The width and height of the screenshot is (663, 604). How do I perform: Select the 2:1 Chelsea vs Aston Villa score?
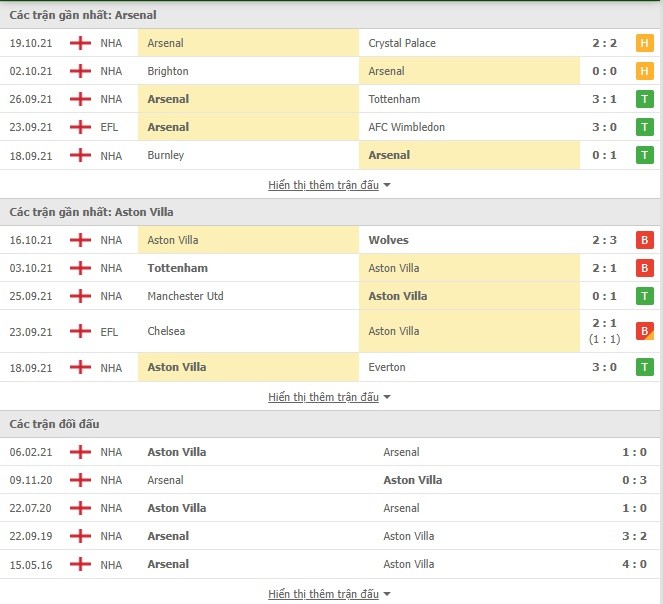tap(604, 323)
